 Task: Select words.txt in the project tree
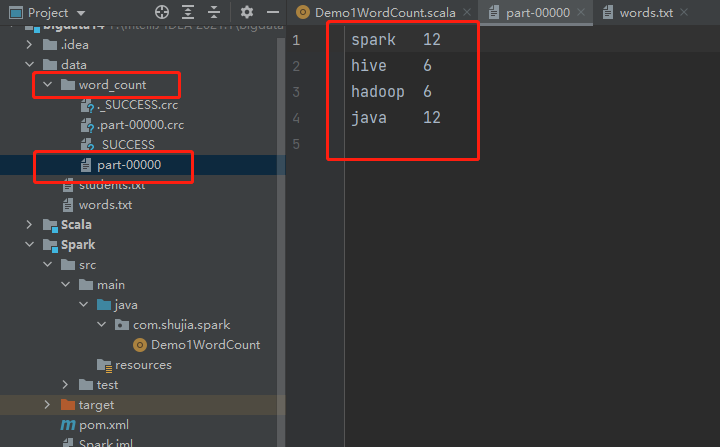point(105,205)
